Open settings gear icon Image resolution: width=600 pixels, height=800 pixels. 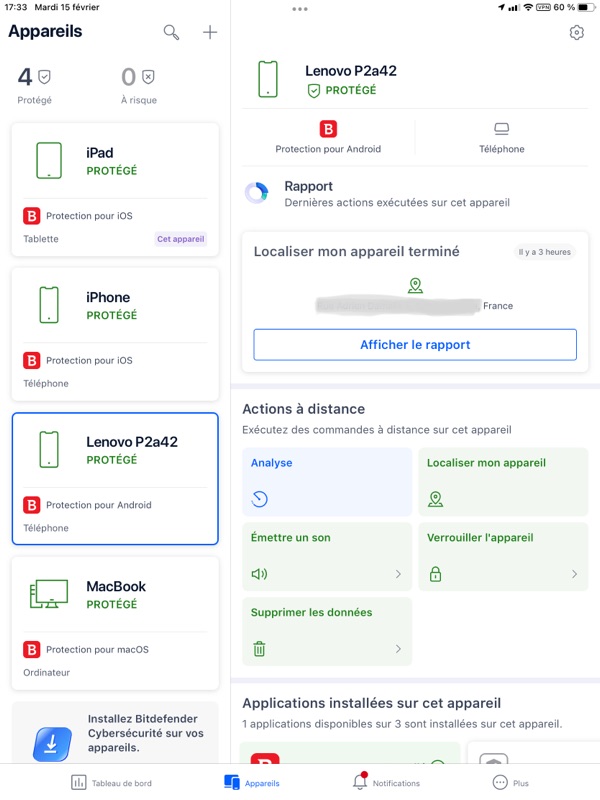(576, 33)
